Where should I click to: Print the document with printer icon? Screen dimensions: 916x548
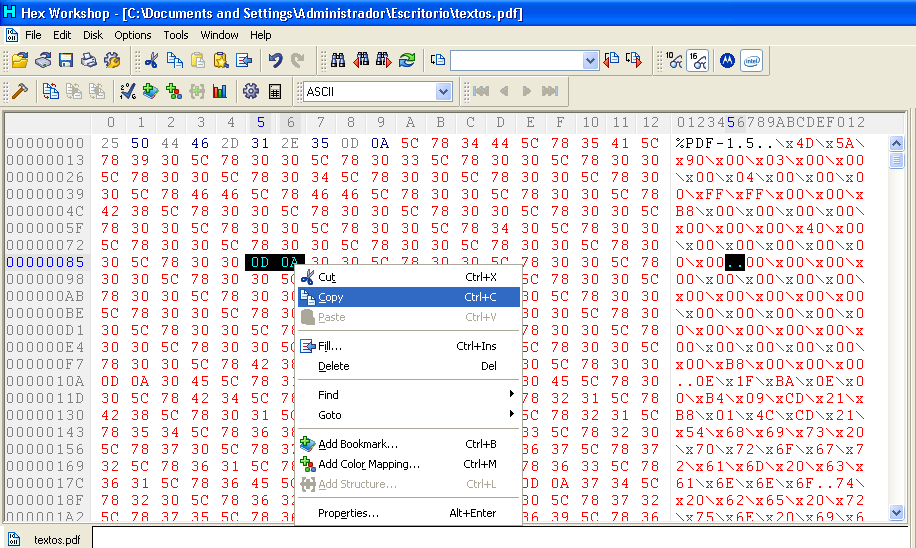pos(89,60)
